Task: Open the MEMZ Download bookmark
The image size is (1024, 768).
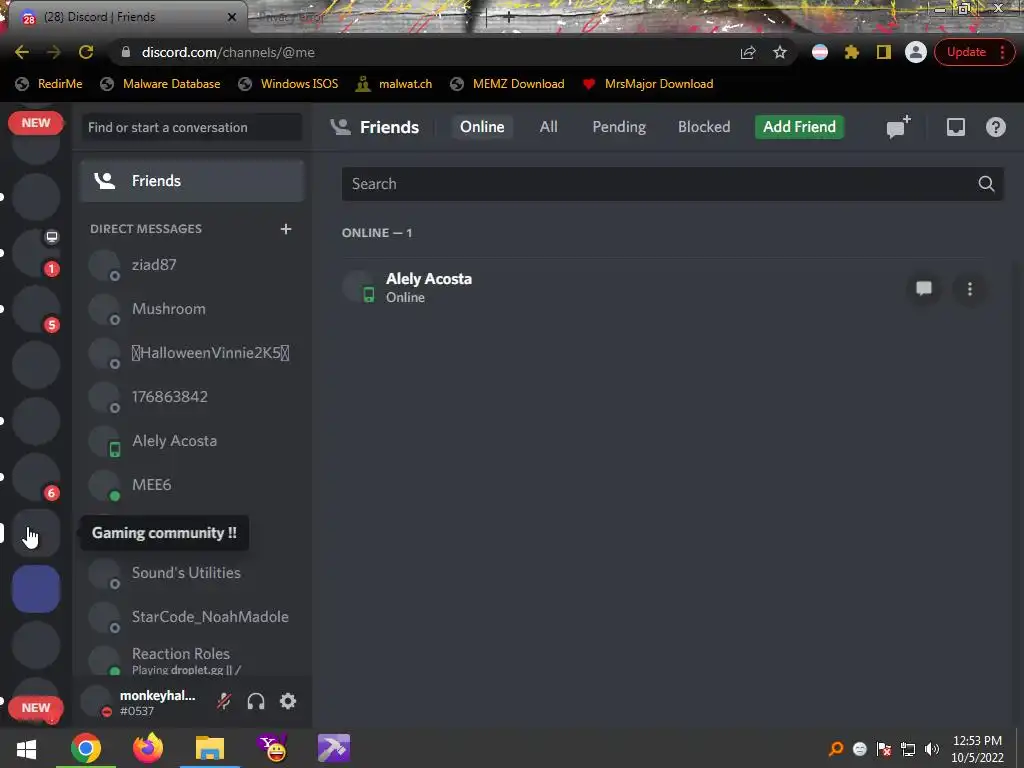Action: click(x=507, y=84)
